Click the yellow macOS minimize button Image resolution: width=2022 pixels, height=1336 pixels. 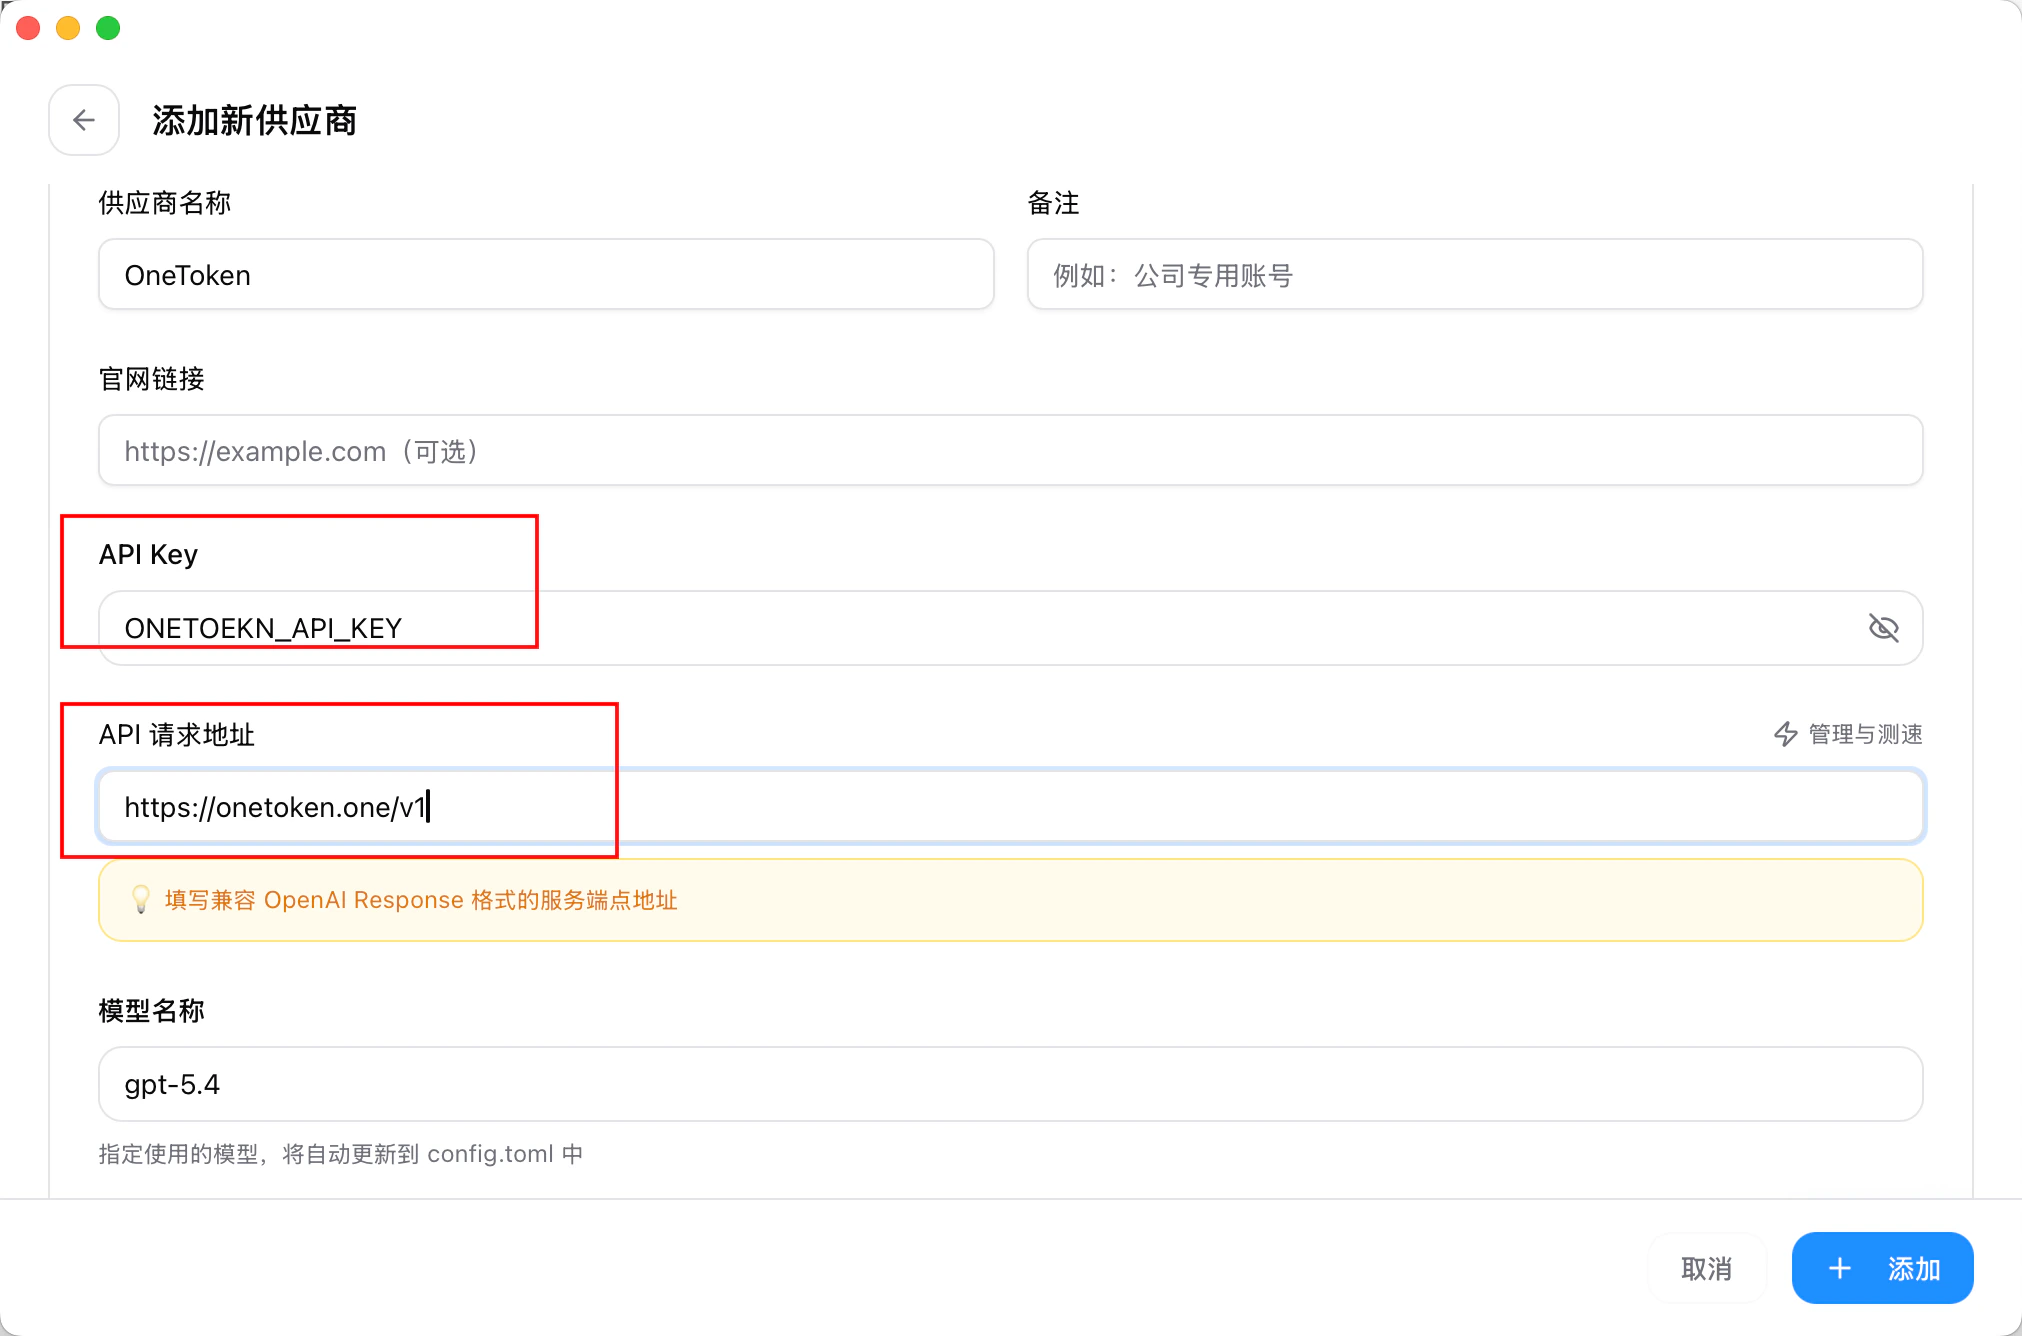click(x=68, y=28)
